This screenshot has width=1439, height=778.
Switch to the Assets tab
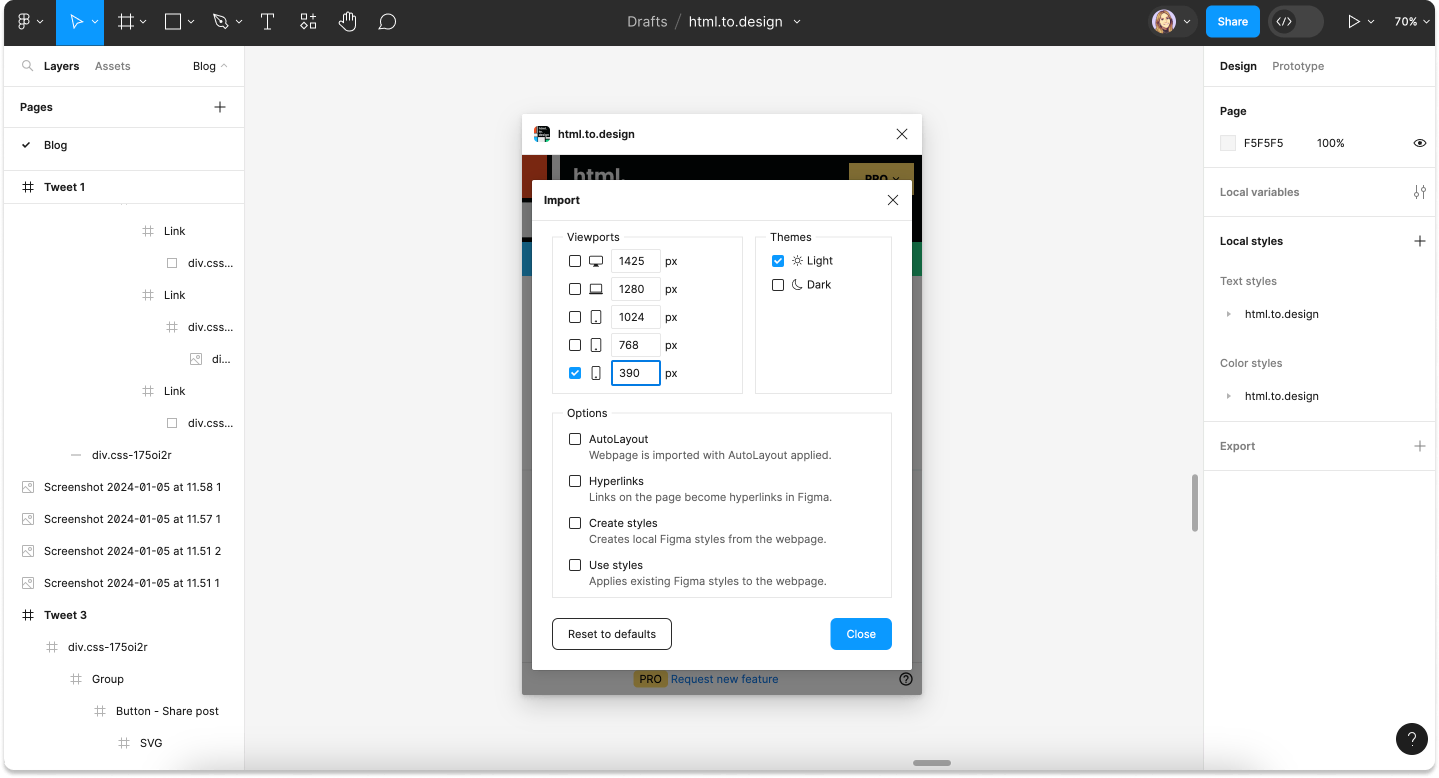click(112, 66)
